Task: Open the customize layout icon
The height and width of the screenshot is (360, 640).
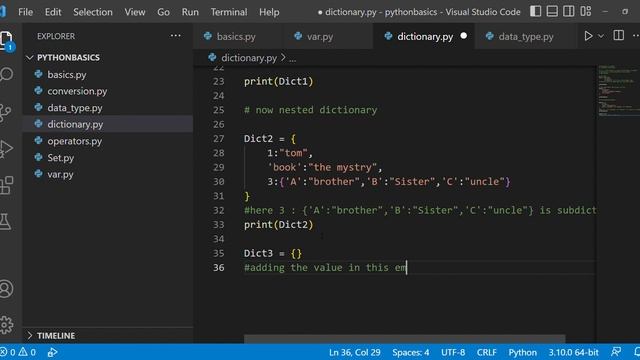Action: 586,11
